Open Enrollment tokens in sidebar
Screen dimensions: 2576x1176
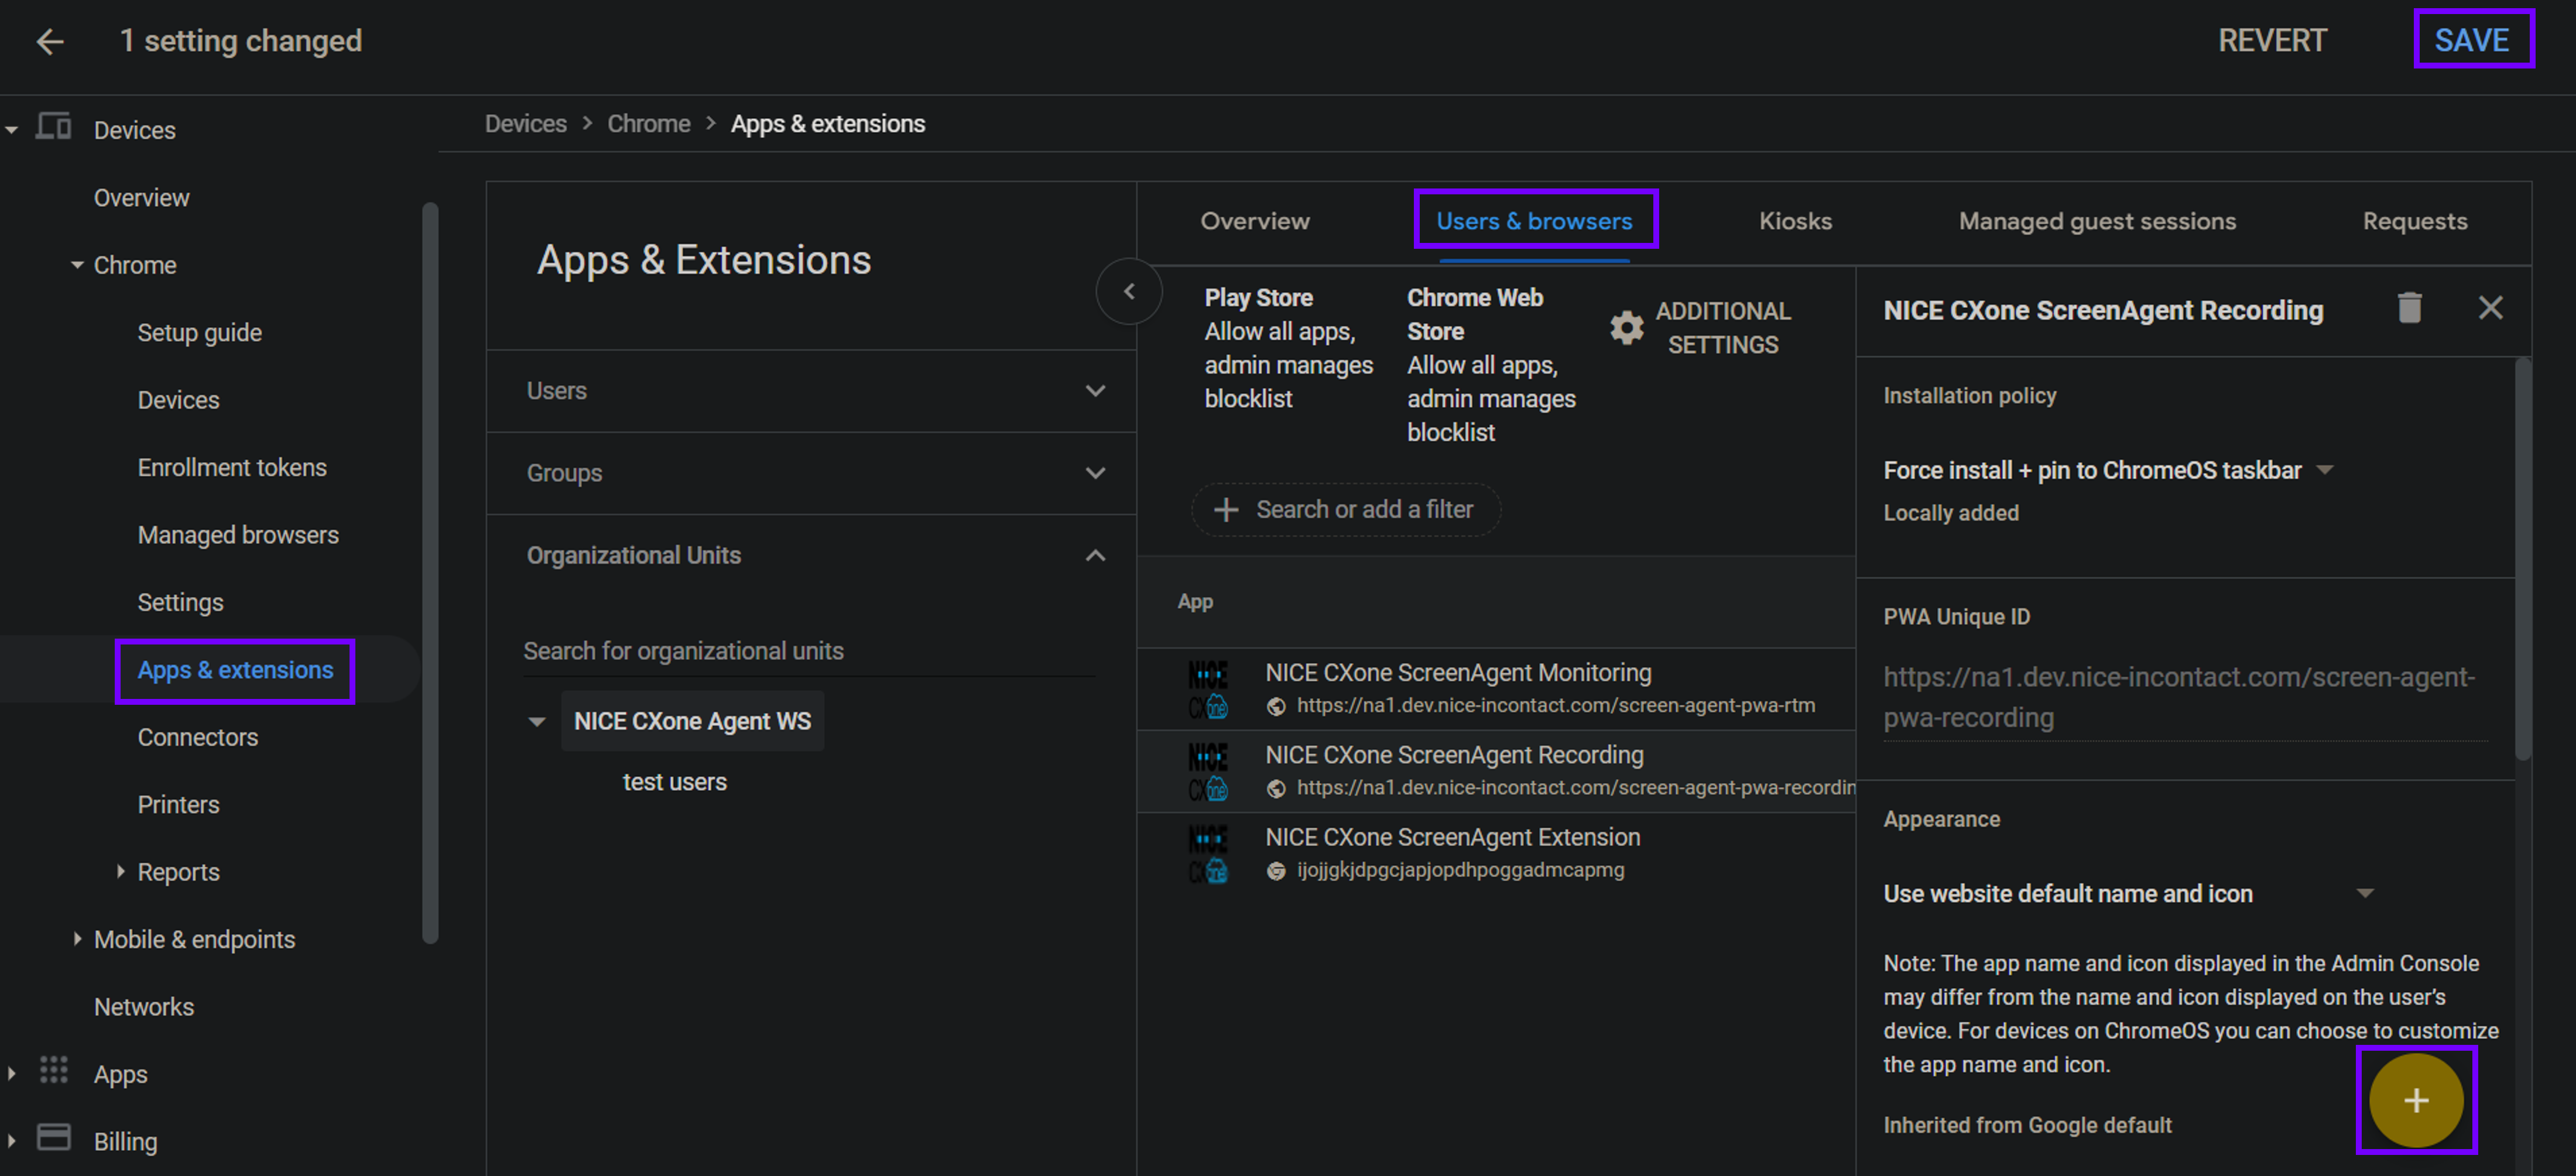(x=232, y=467)
